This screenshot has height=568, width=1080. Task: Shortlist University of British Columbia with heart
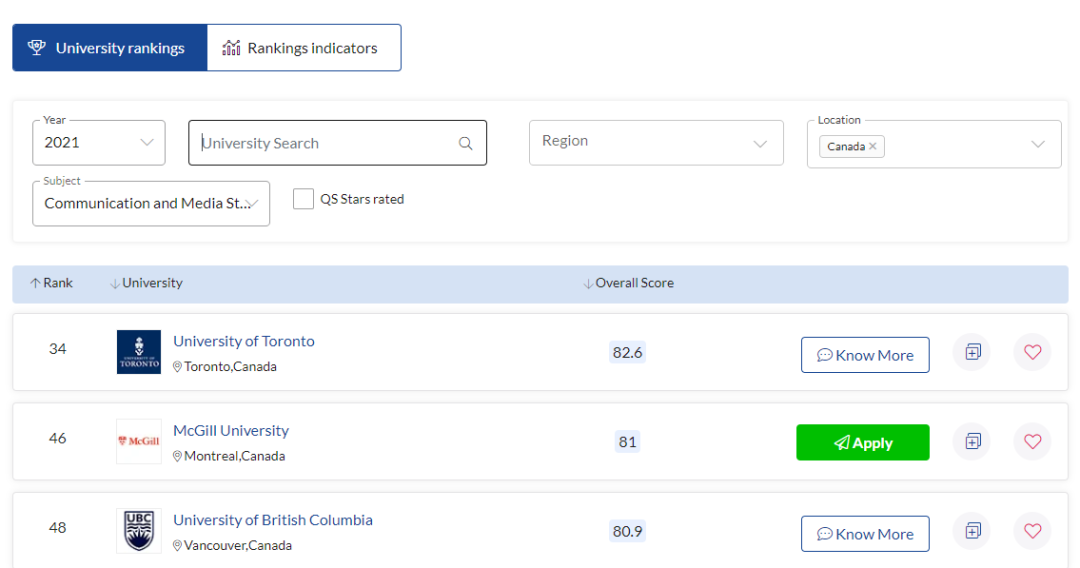point(1032,531)
